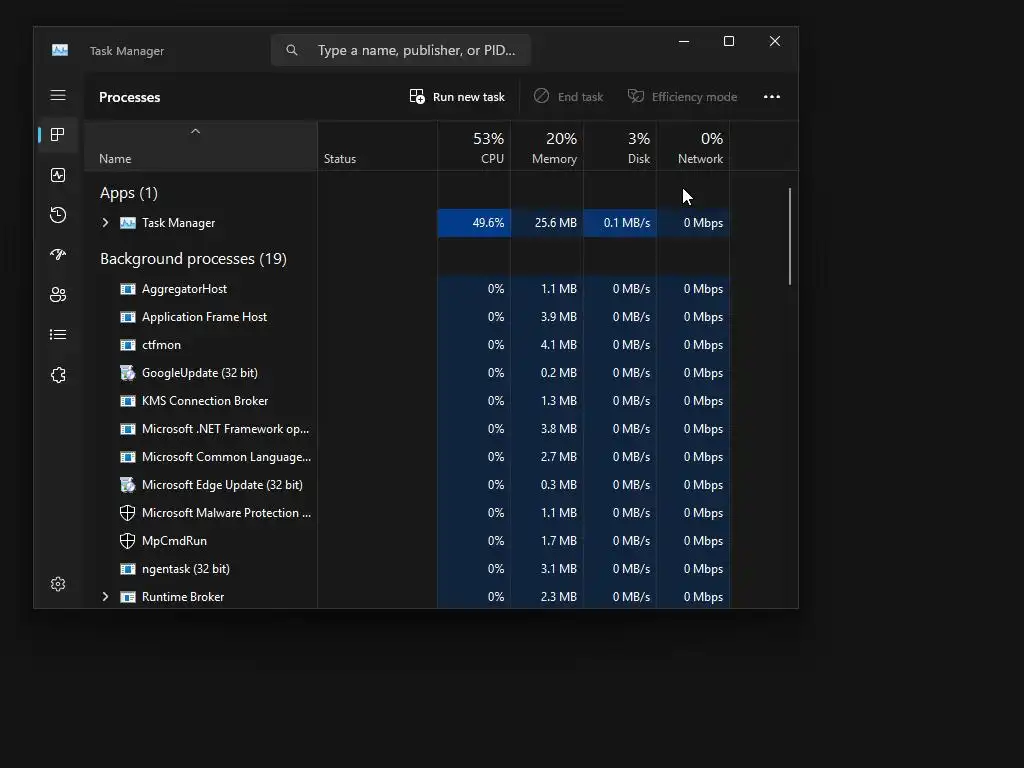Sort by the Disk column header
Image resolution: width=1024 pixels, height=768 pixels.
(x=620, y=146)
